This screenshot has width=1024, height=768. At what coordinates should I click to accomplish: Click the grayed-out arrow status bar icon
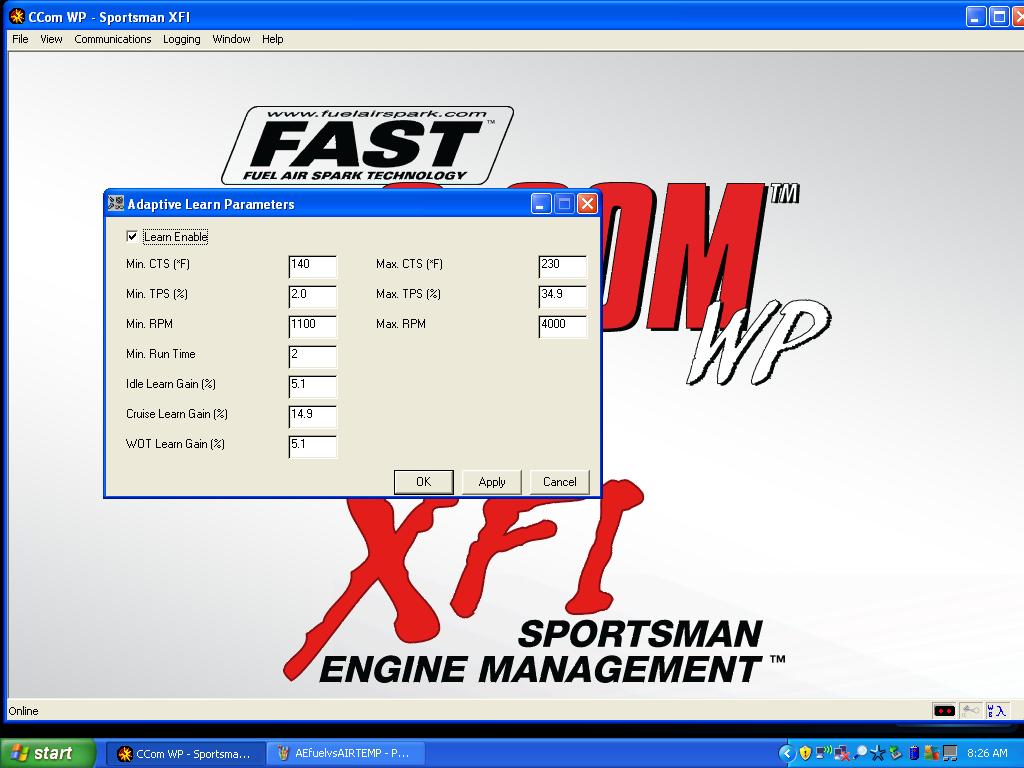(970, 711)
